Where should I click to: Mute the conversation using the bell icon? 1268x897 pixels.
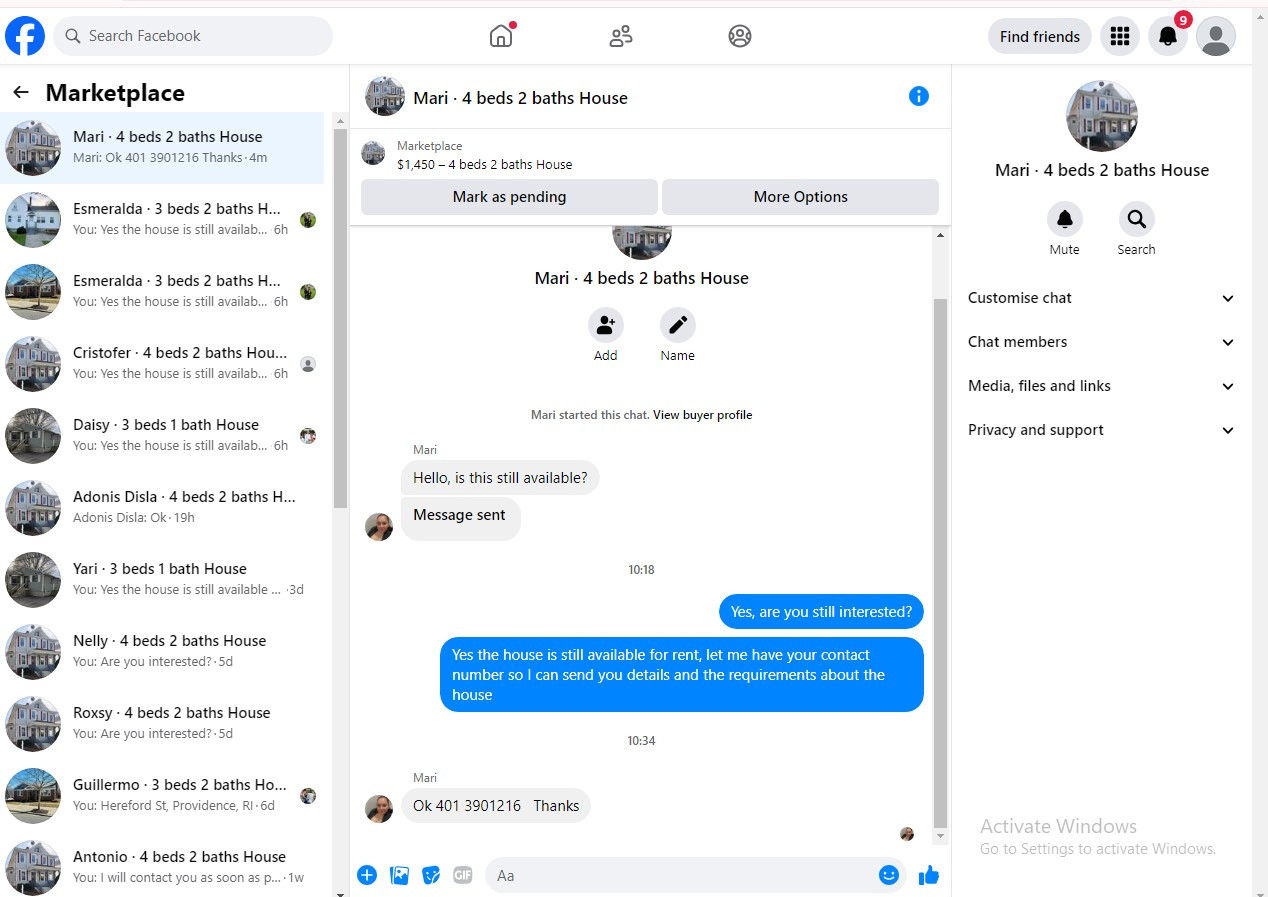[1065, 219]
